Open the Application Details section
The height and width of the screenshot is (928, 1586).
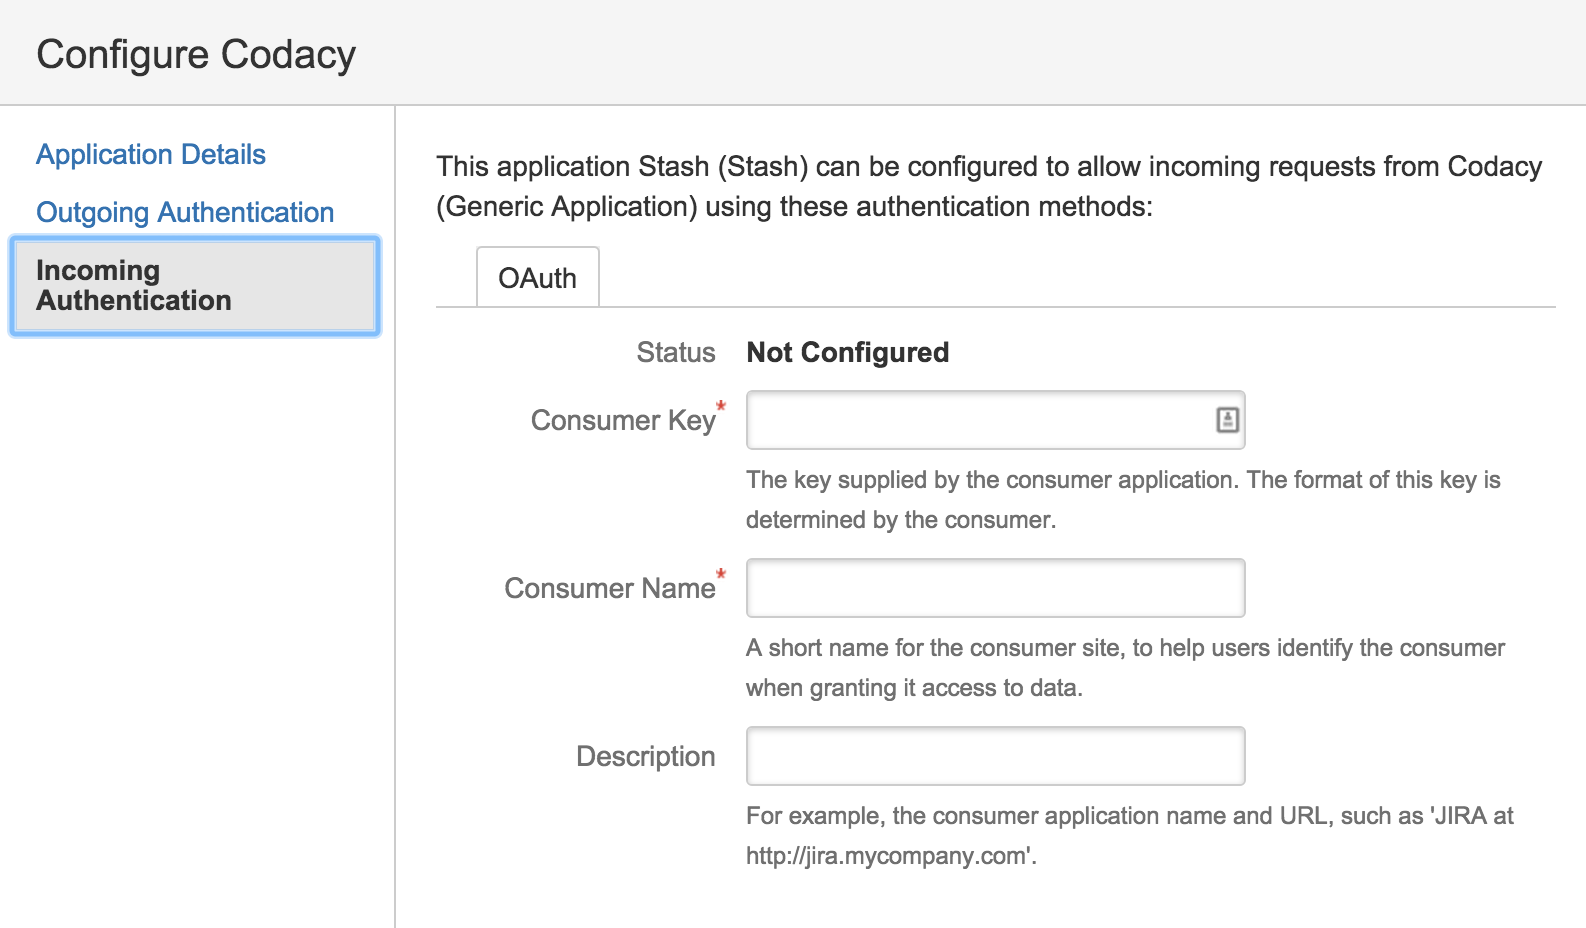[x=151, y=155]
